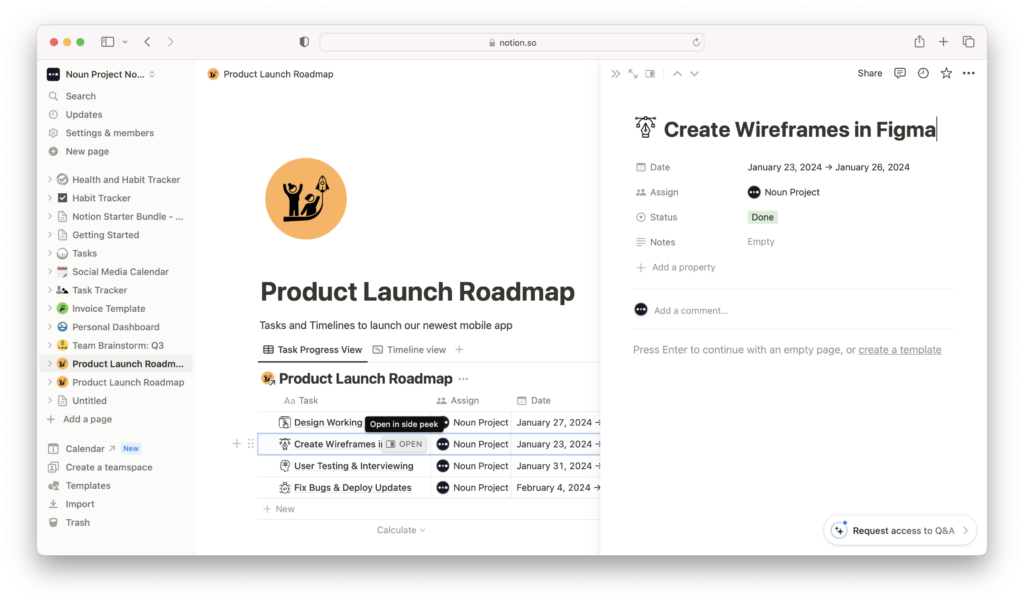Change the Create Wireframes page icon
This screenshot has width=1024, height=604.
point(645,127)
